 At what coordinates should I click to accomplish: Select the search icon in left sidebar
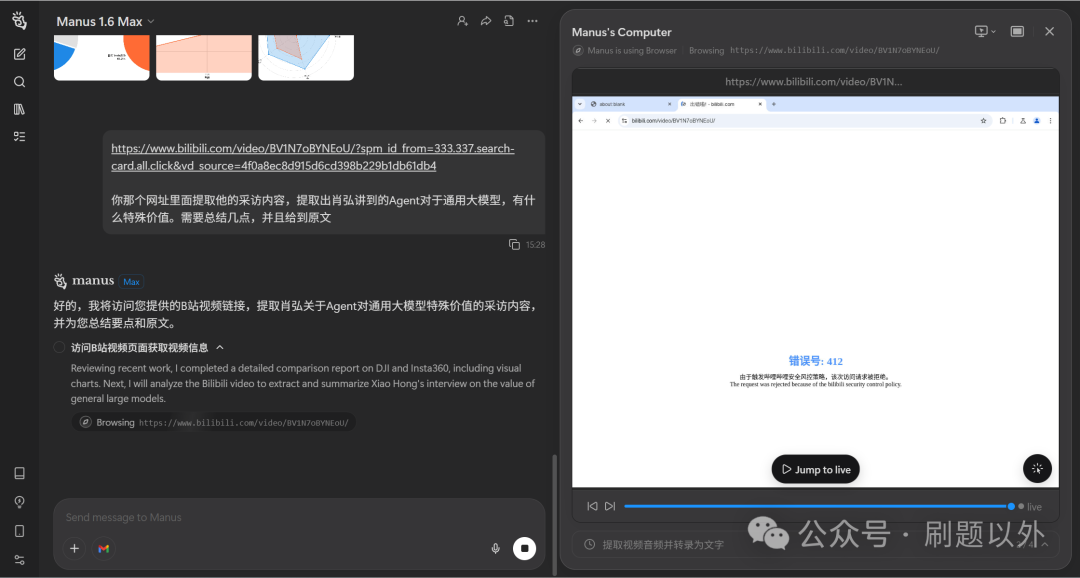click(19, 81)
